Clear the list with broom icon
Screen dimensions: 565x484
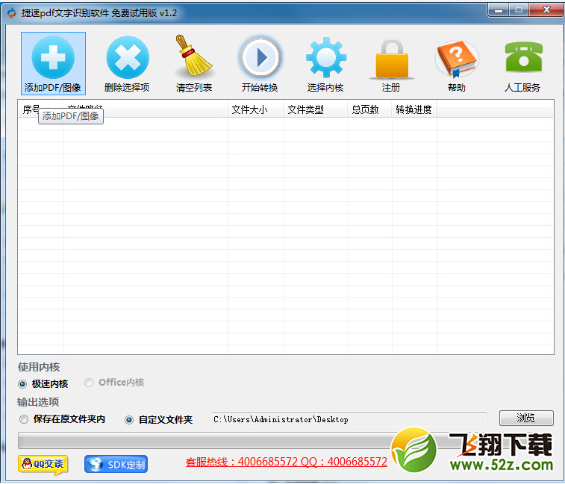194,56
